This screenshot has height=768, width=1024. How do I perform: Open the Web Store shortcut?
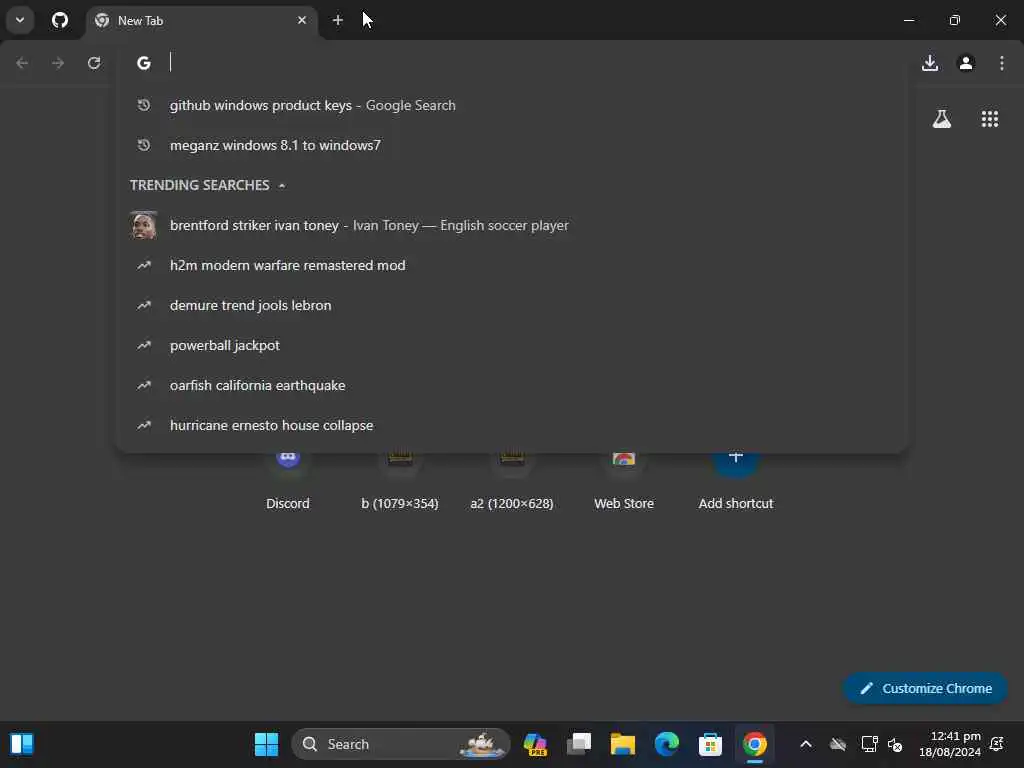[x=624, y=480]
